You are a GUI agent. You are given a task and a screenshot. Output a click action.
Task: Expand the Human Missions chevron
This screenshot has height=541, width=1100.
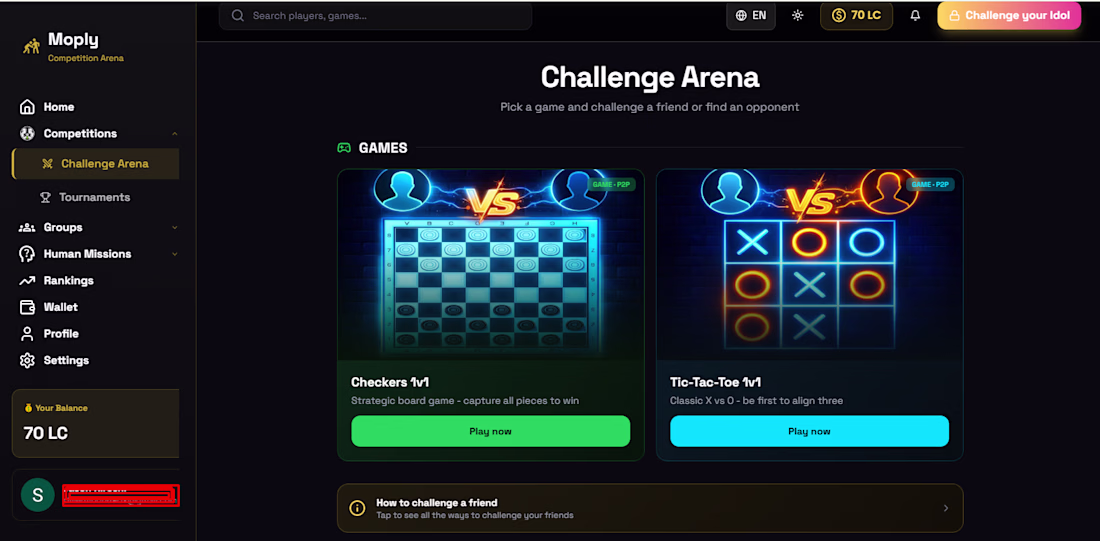175,254
